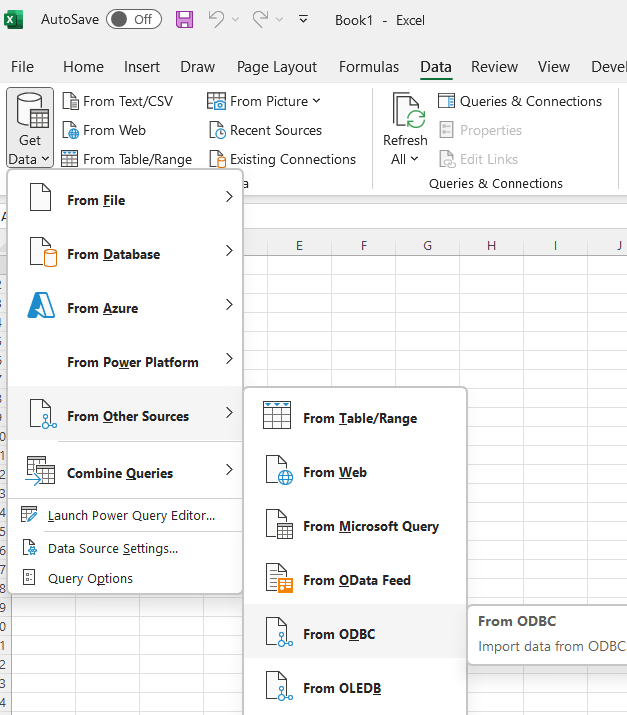Click the From Database chevron arrow
Screen dimensions: 627x715
pos(229,250)
